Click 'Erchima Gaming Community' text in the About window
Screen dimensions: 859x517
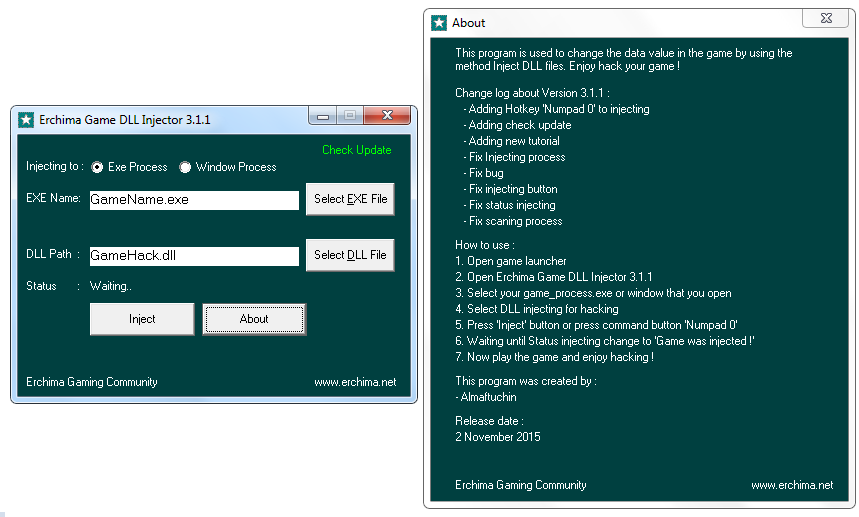(x=520, y=485)
